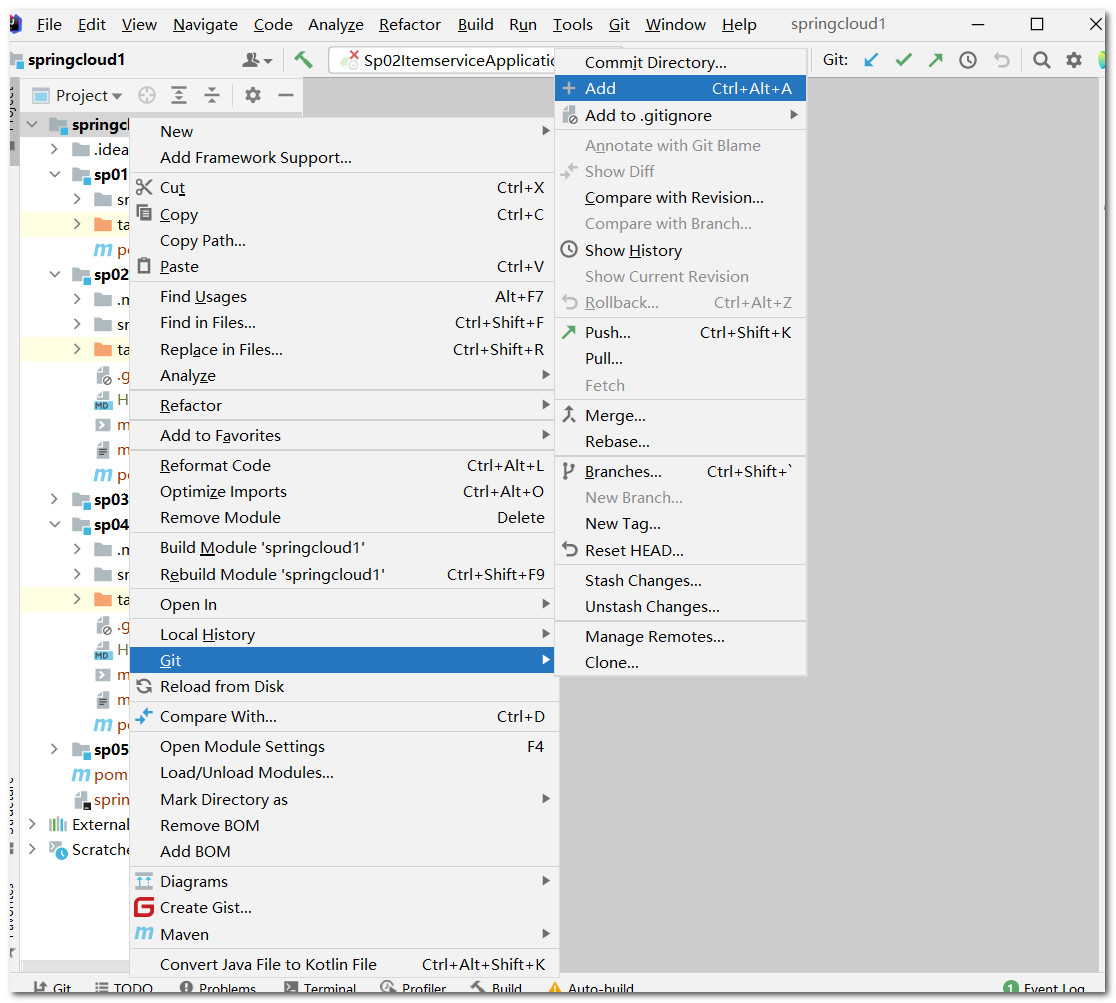The height and width of the screenshot is (1003, 1116).
Task: Choose Unstash Changes...
Action: click(x=680, y=606)
